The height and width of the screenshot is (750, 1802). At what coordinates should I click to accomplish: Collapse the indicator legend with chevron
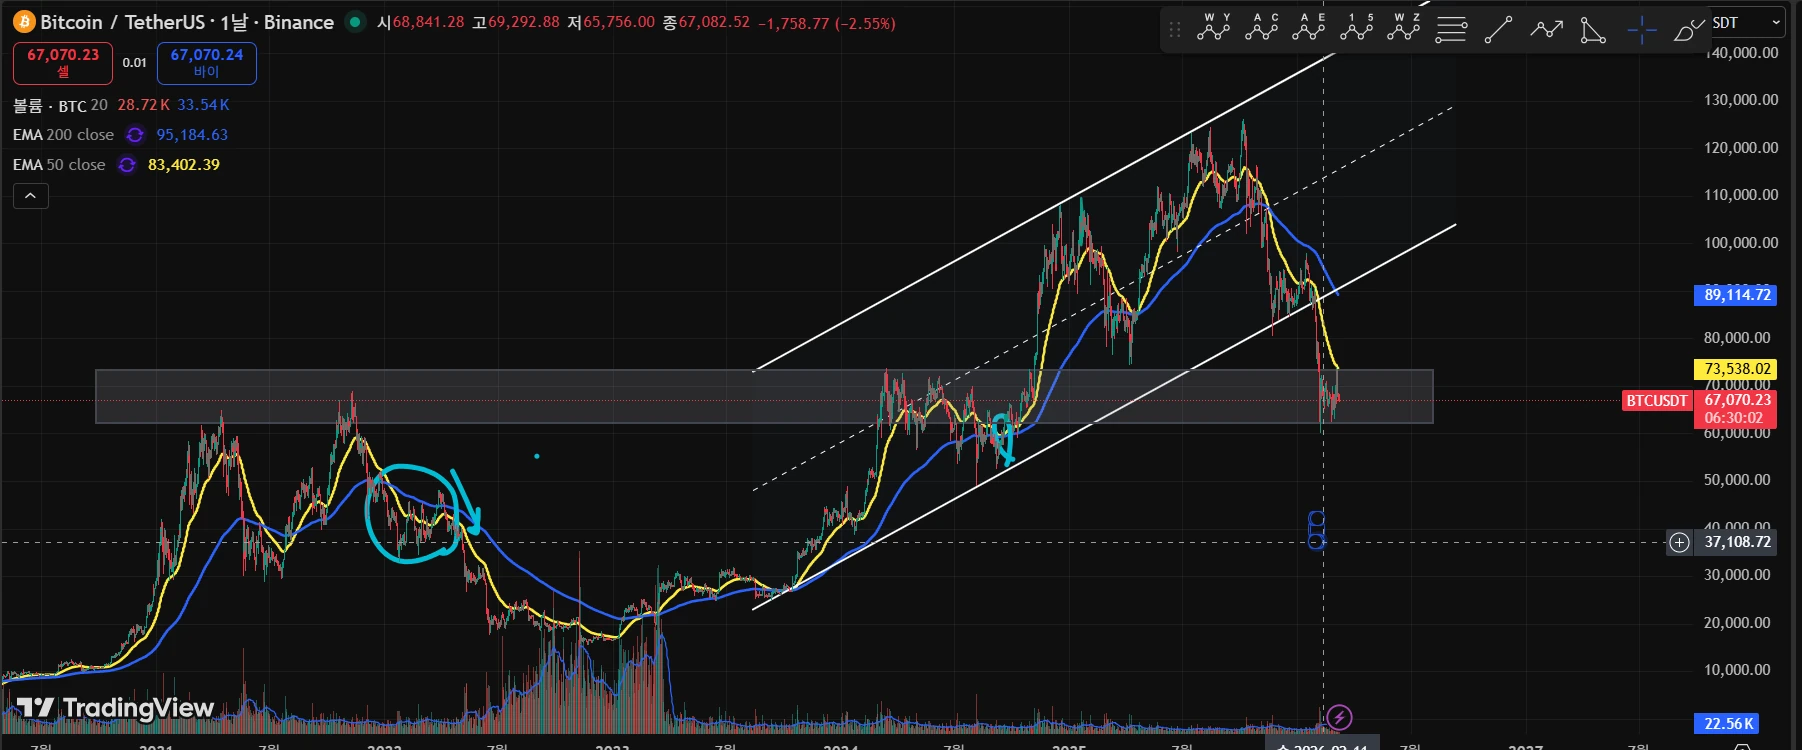click(31, 196)
